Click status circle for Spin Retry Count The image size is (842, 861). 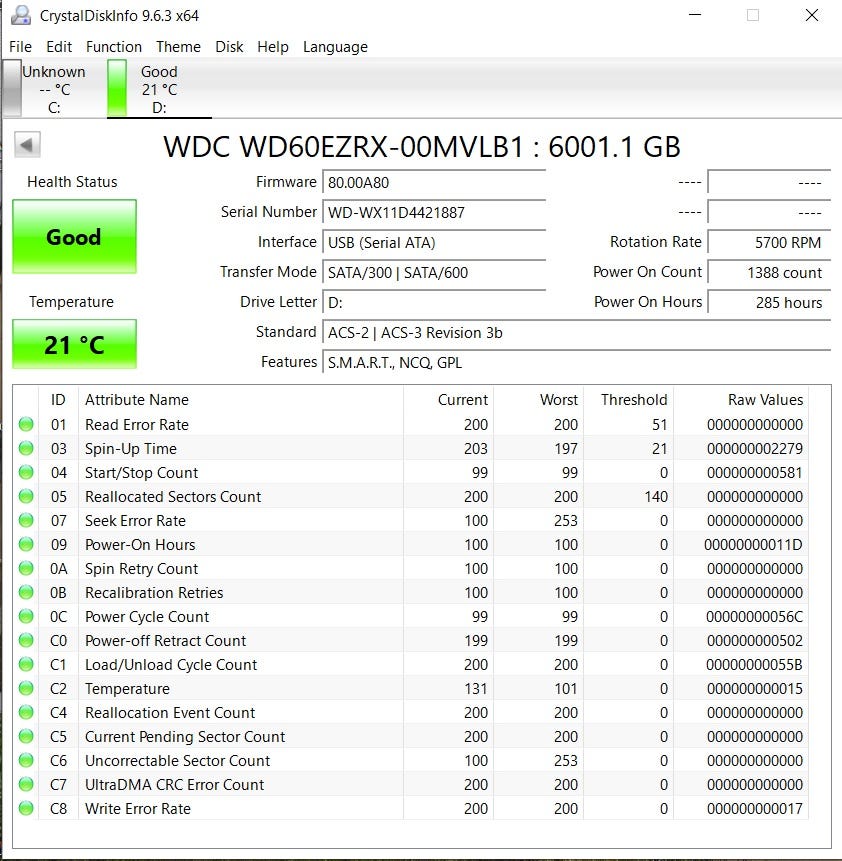click(26, 568)
